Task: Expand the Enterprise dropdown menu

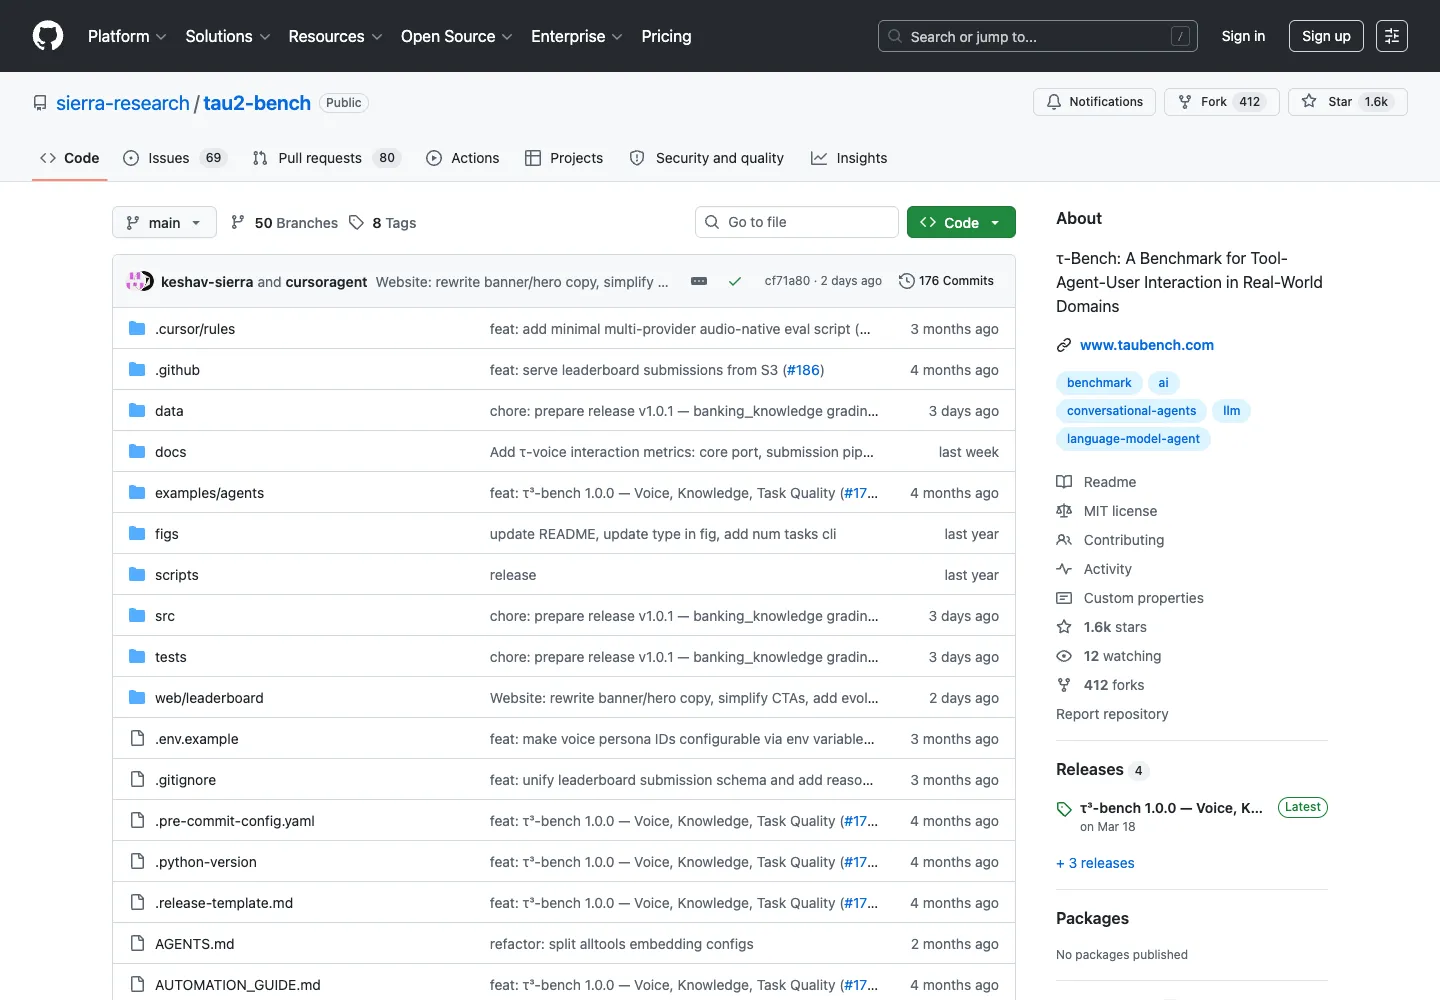Action: click(577, 36)
